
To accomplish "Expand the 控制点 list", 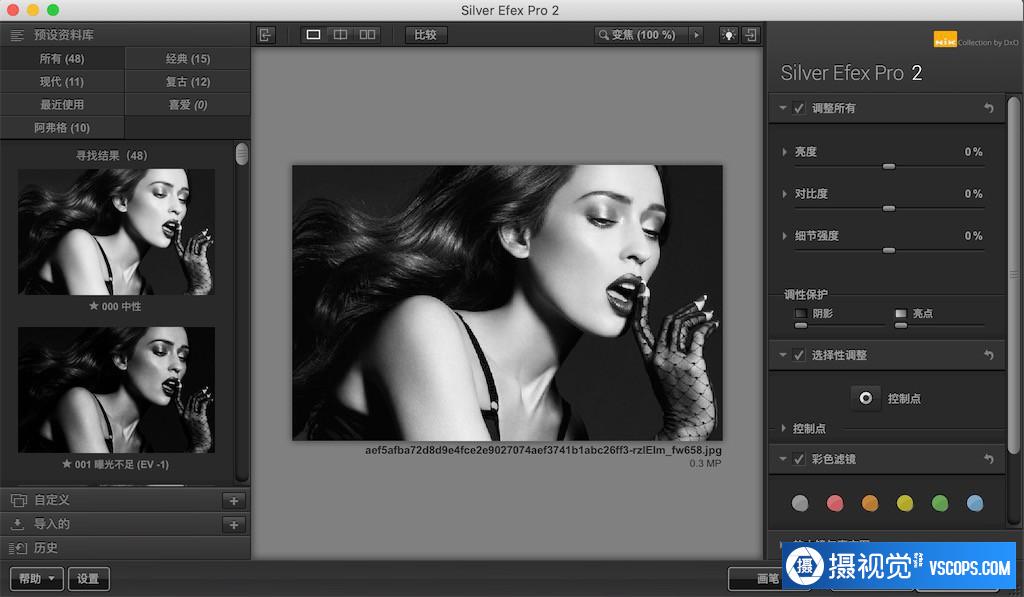I will (x=784, y=428).
